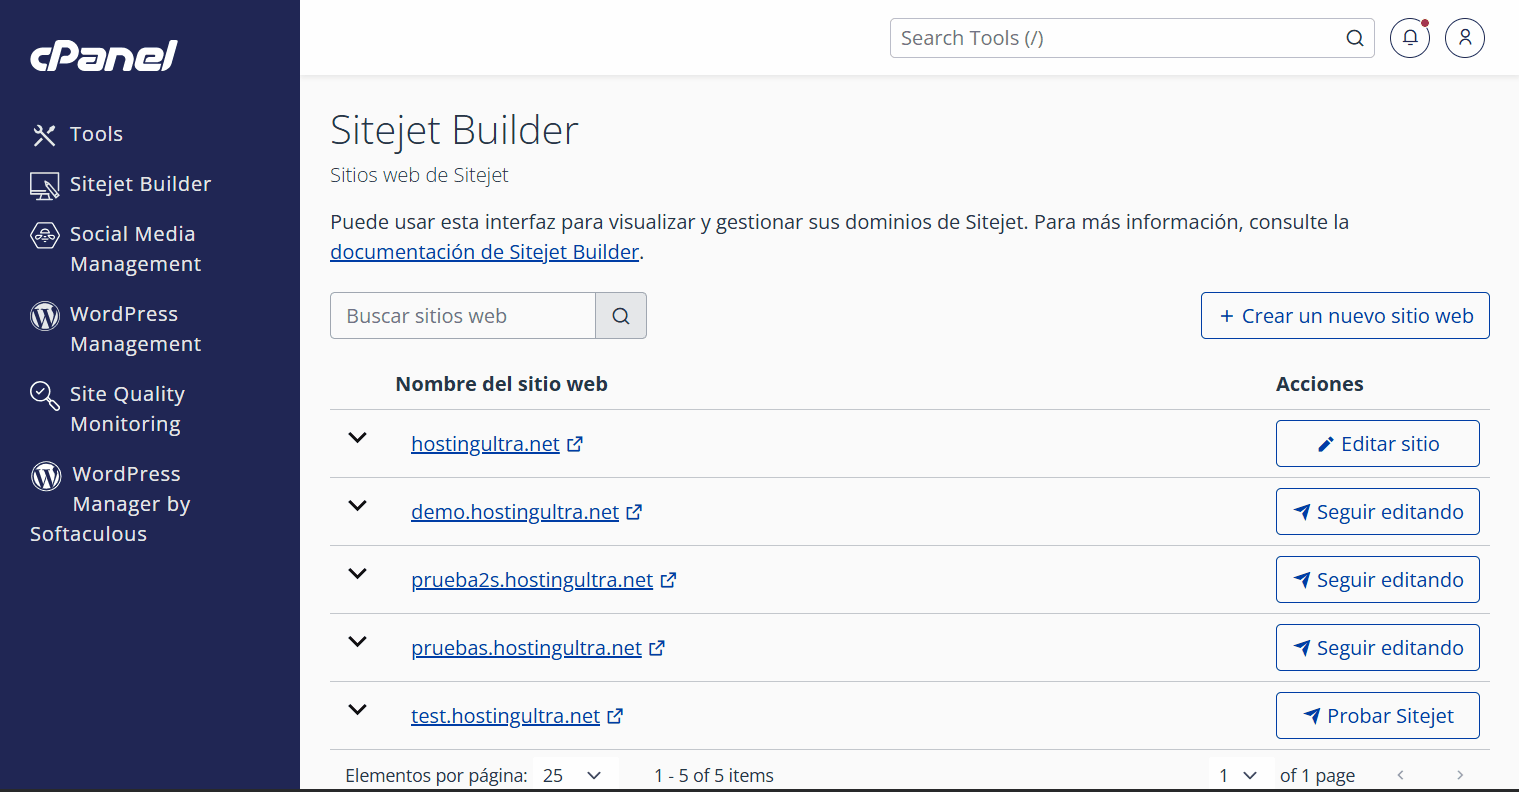Image resolution: width=1519 pixels, height=792 pixels.
Task: Click Crear un nuevo sitio web button
Action: tap(1345, 316)
